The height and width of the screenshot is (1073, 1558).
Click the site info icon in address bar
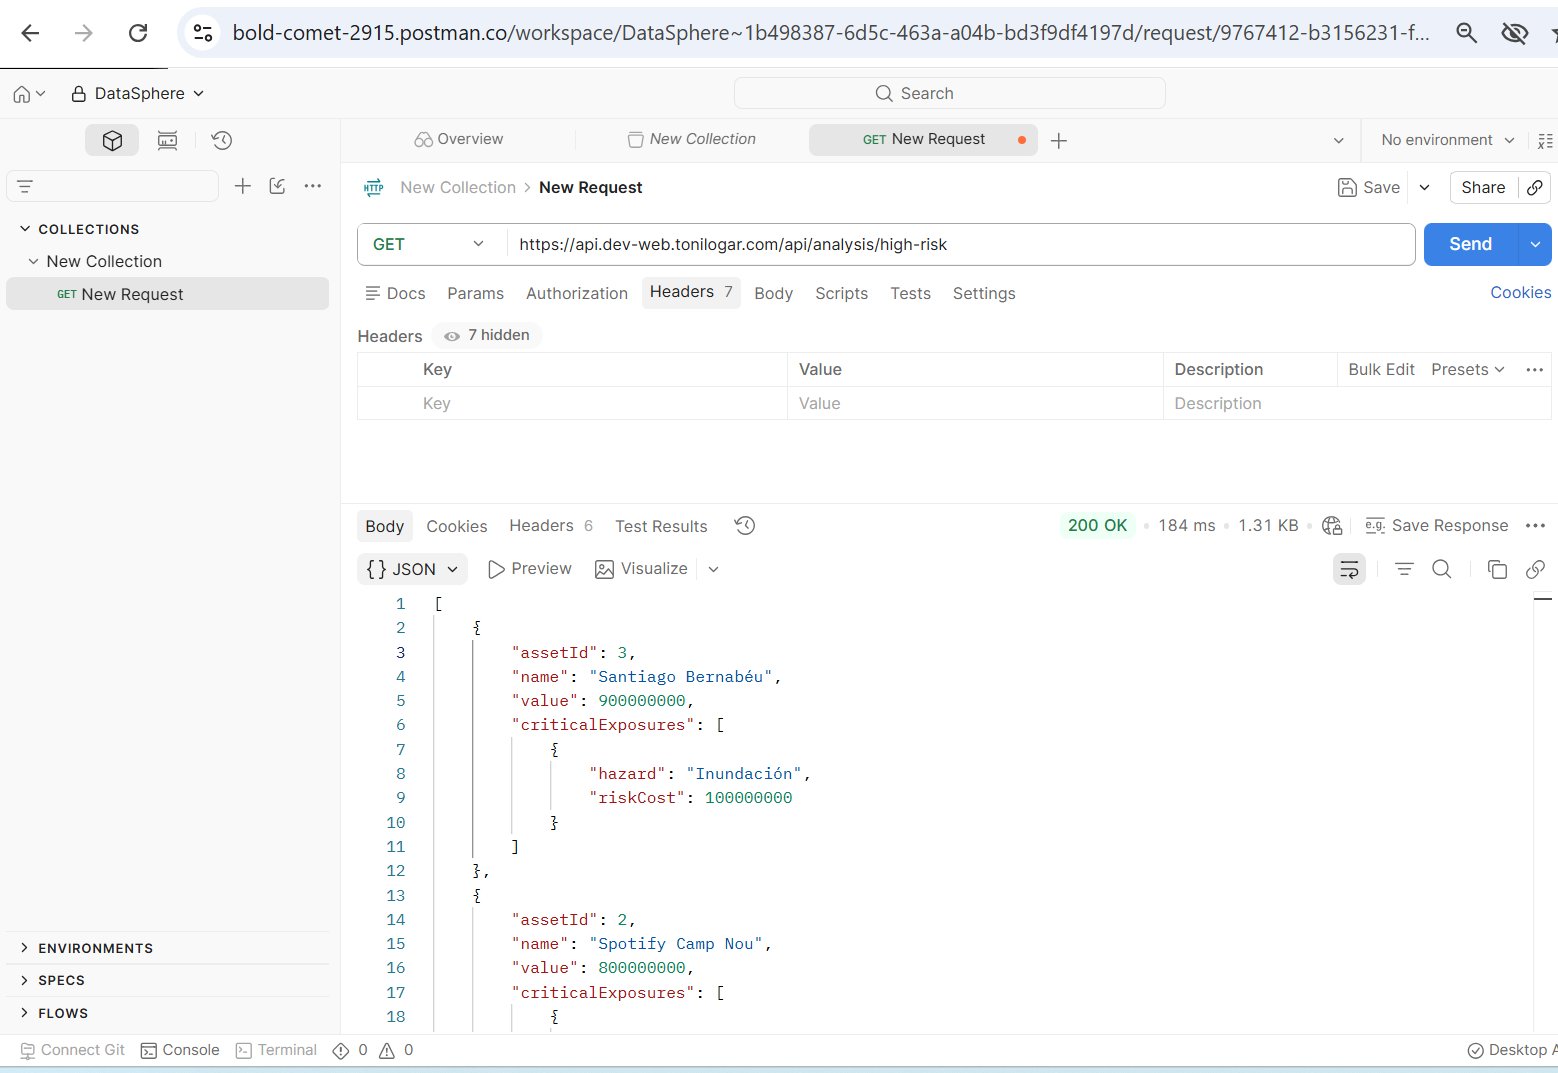[x=203, y=33]
